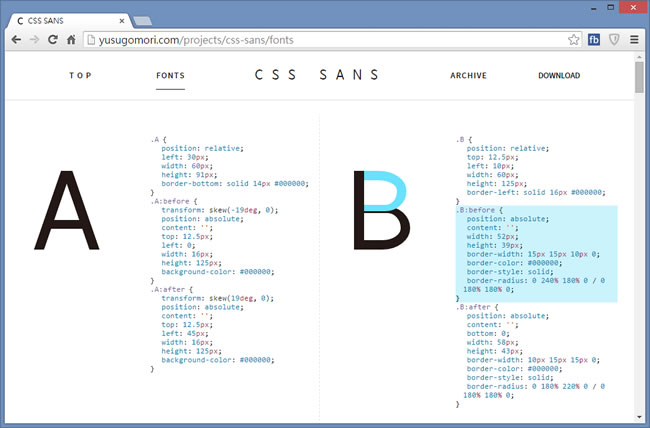Open a new tab next to CSS SANS
This screenshot has height=428, width=650.
point(142,20)
